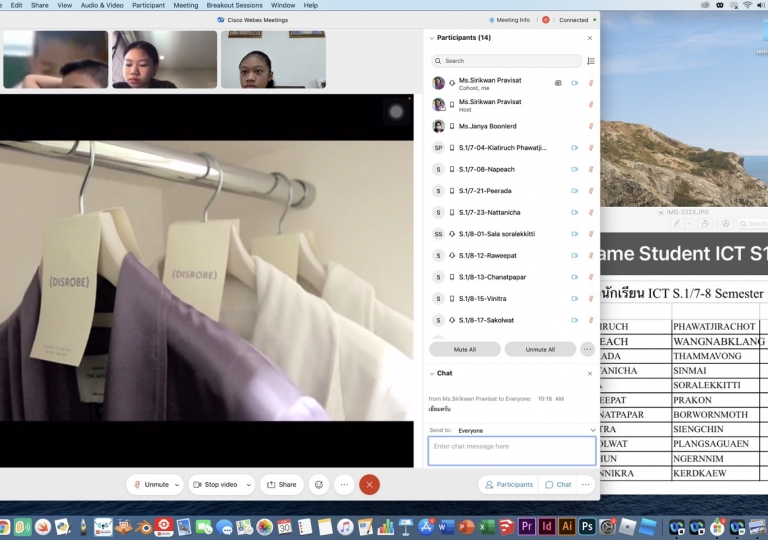Toggle mute for S.1/7-23-Nattanicha
This screenshot has width=768, height=540.
pyautogui.click(x=591, y=212)
